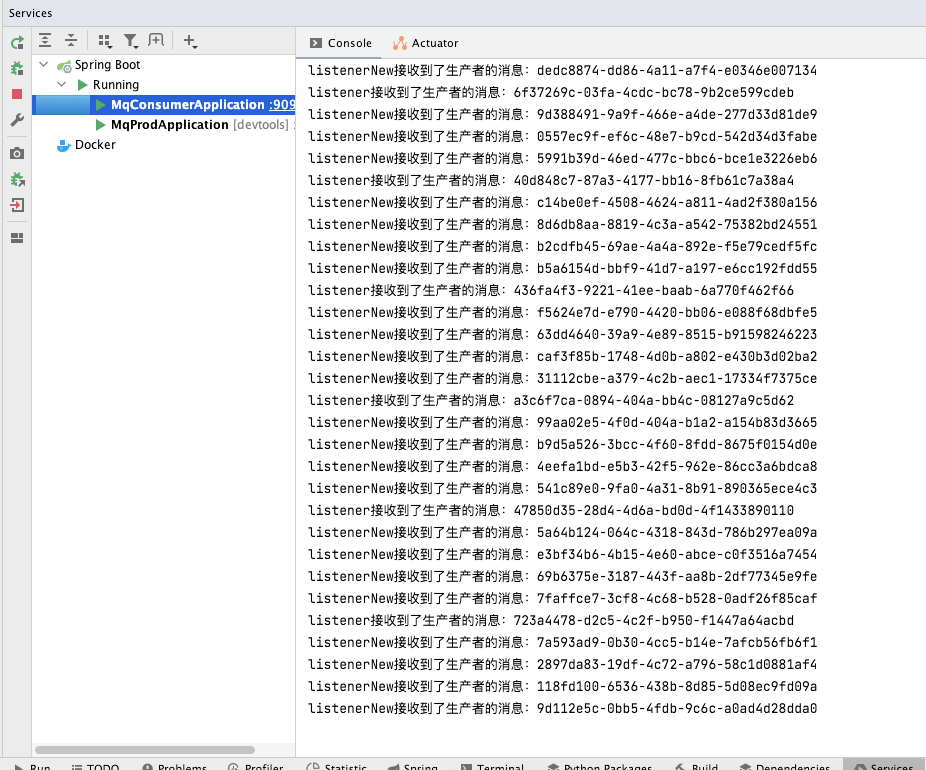Image resolution: width=926 pixels, height=770 pixels.
Task: Click console line with a3c6f7ca message
Action: [551, 400]
